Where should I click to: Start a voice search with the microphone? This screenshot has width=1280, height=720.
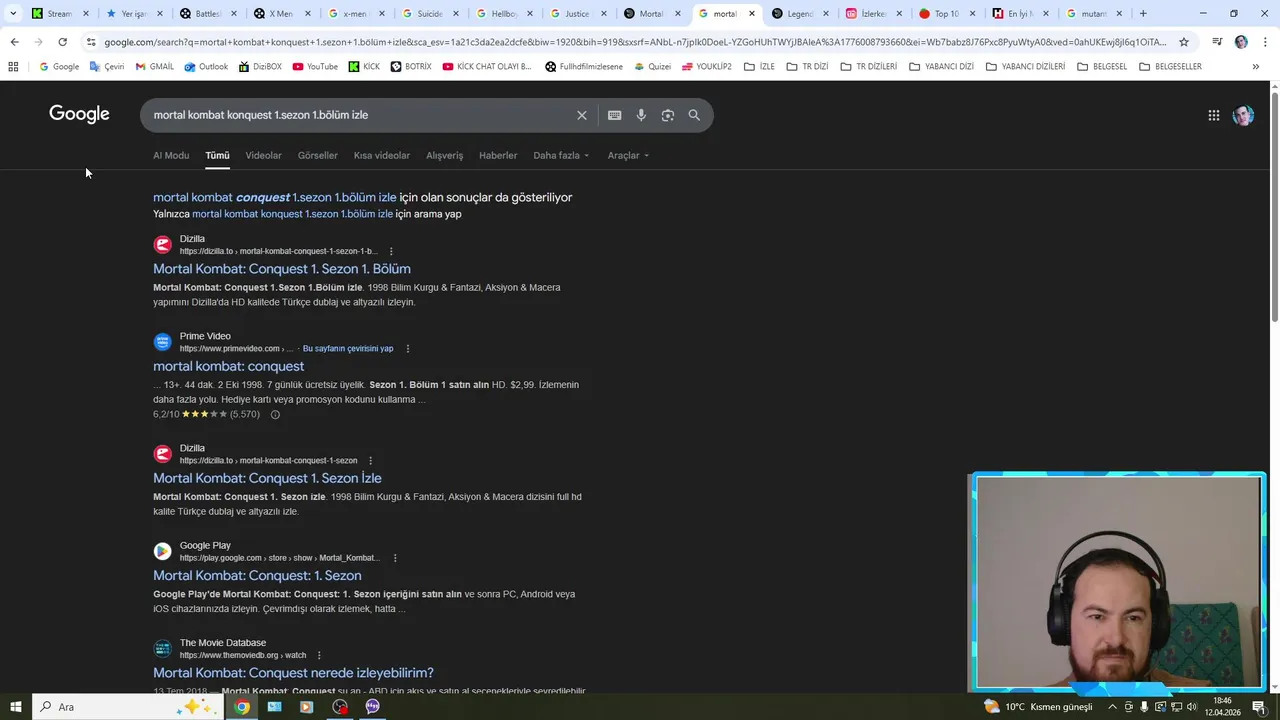coord(641,115)
